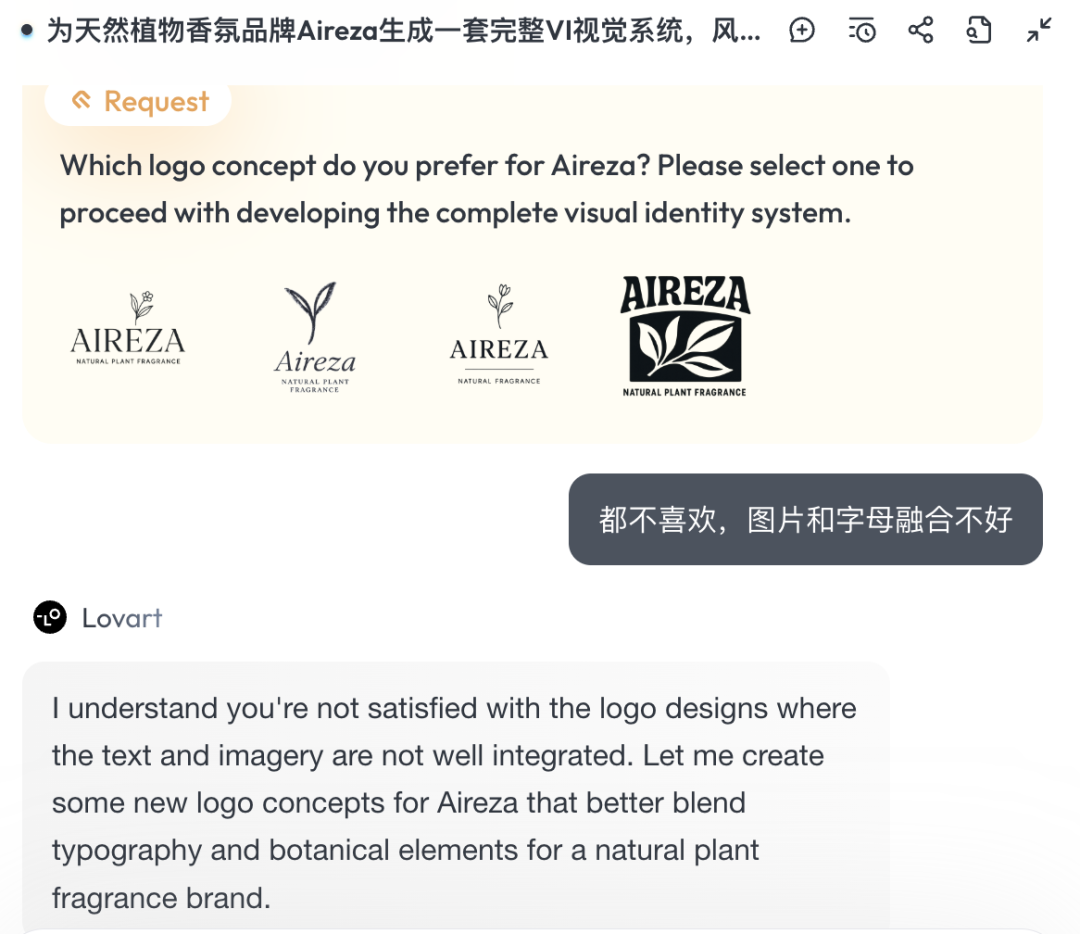Click the Request label icon

[82, 101]
